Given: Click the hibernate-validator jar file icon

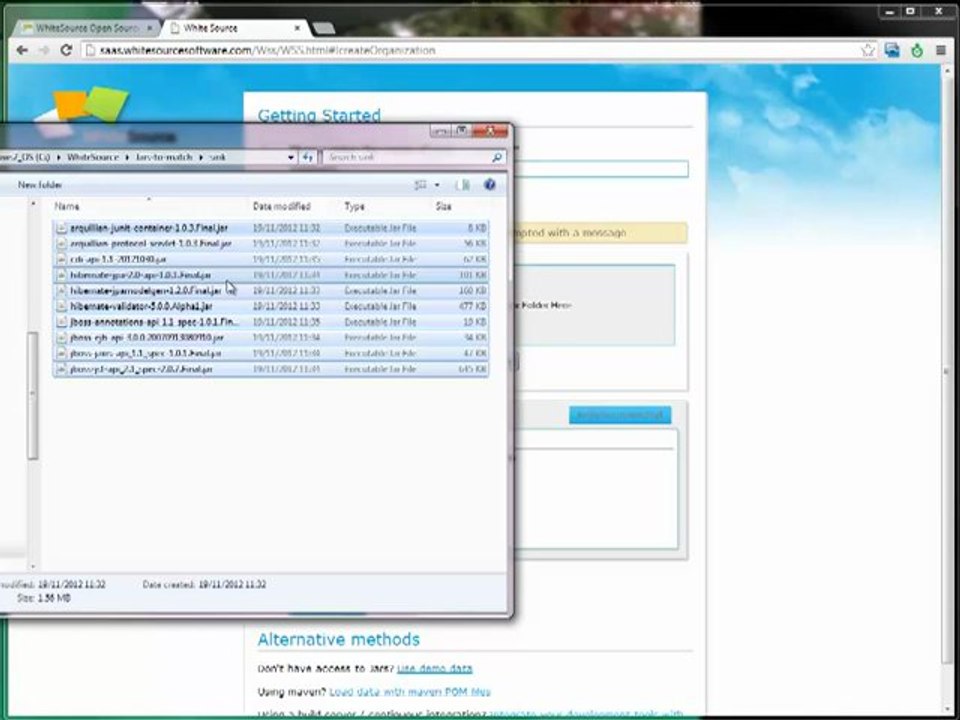Looking at the screenshot, I should [x=61, y=306].
